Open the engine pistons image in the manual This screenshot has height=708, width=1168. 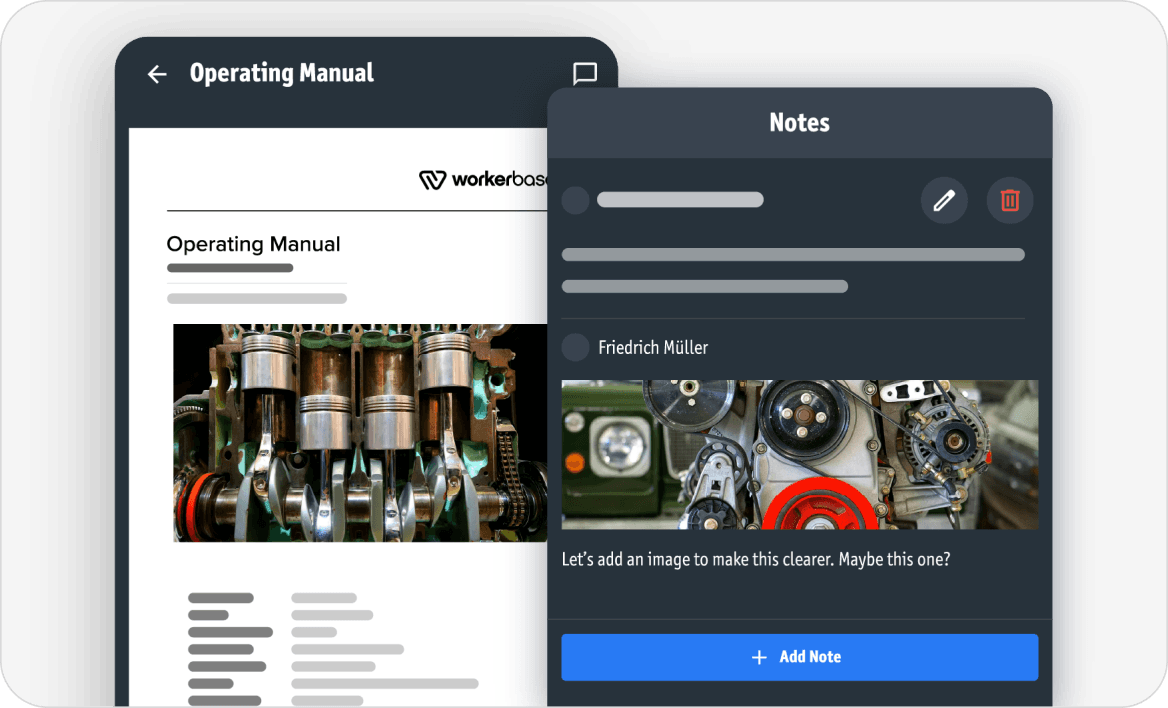[360, 432]
